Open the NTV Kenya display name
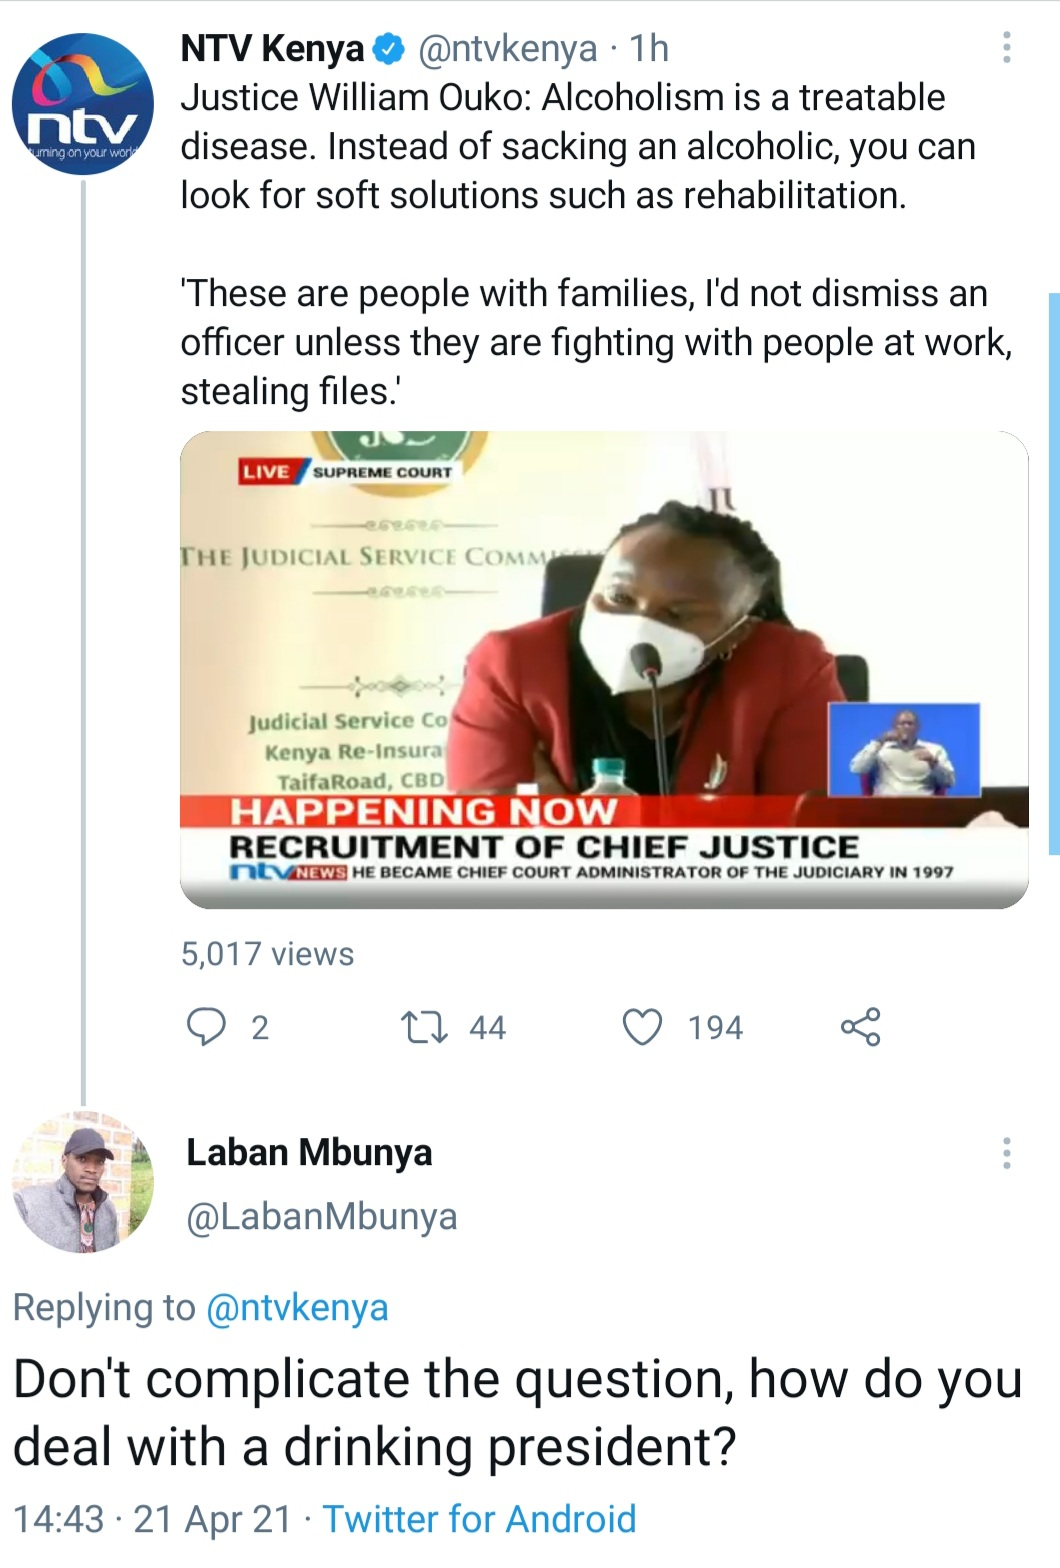Screen dimensions: 1060x1568 [272, 48]
